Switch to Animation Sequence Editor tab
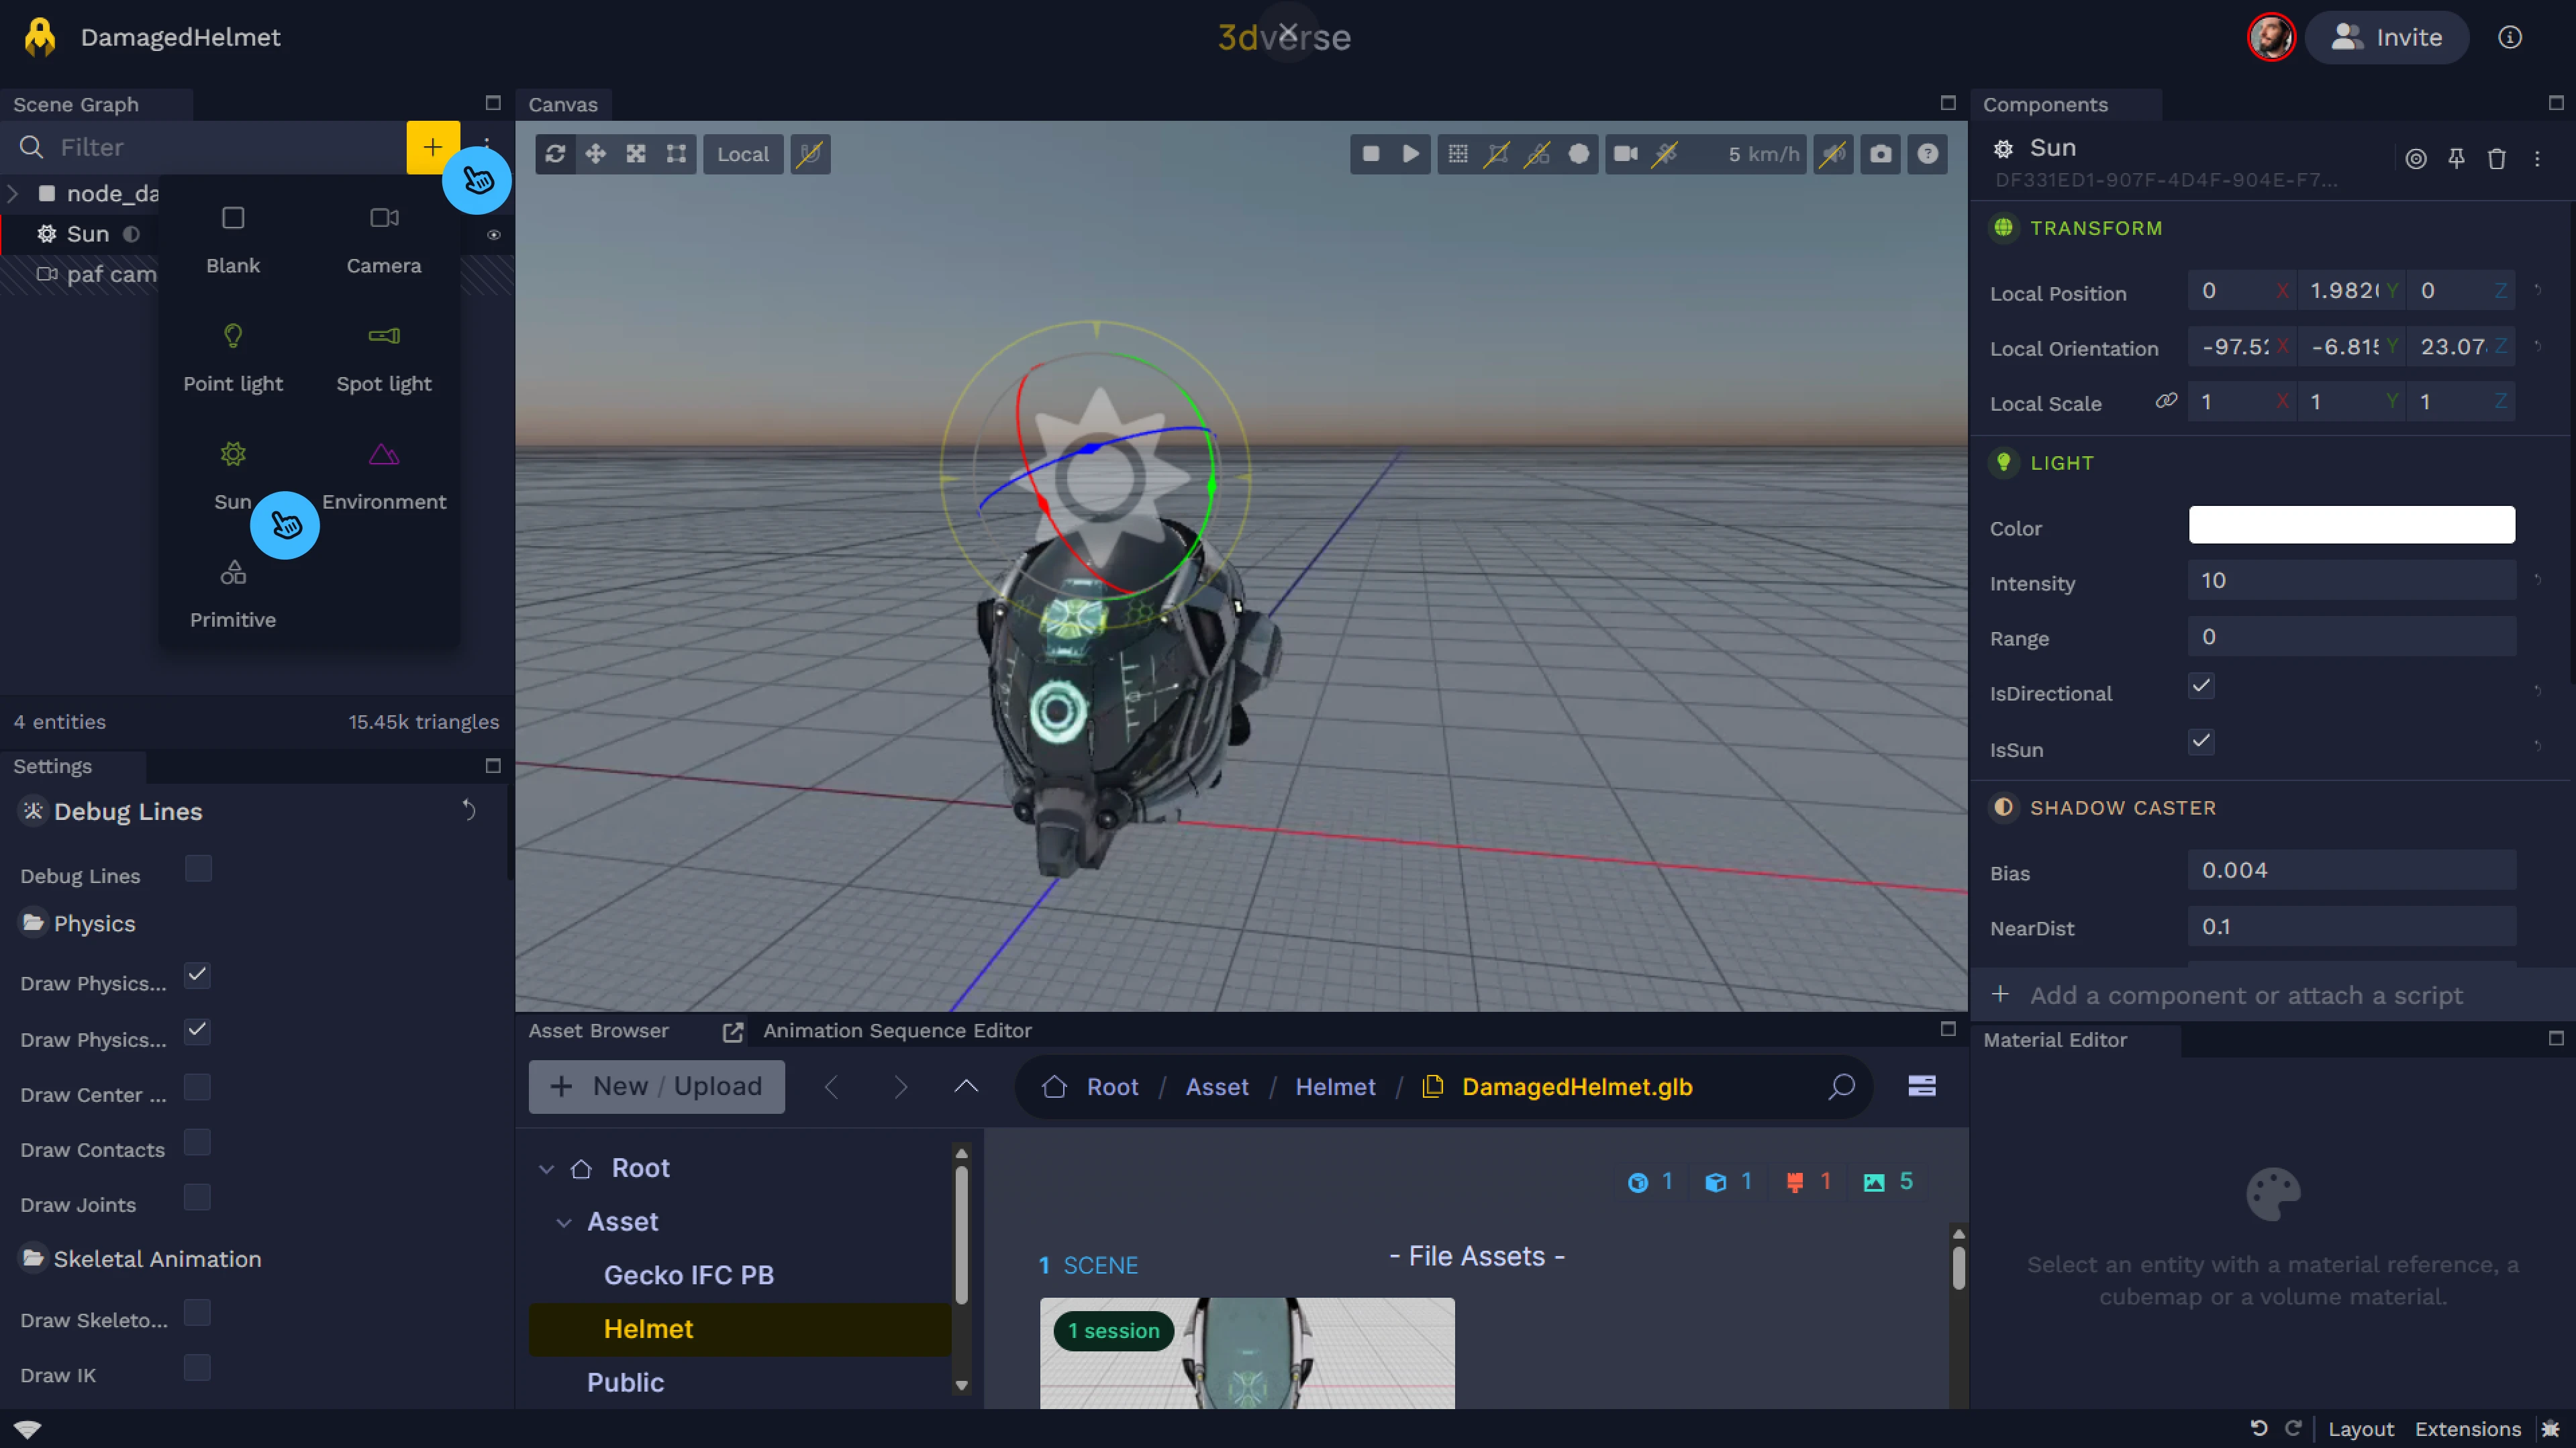Image resolution: width=2576 pixels, height=1448 pixels. click(897, 1030)
